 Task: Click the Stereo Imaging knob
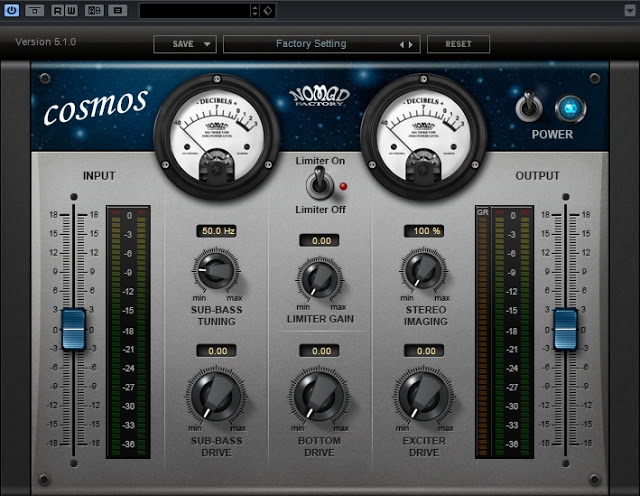coord(424,271)
